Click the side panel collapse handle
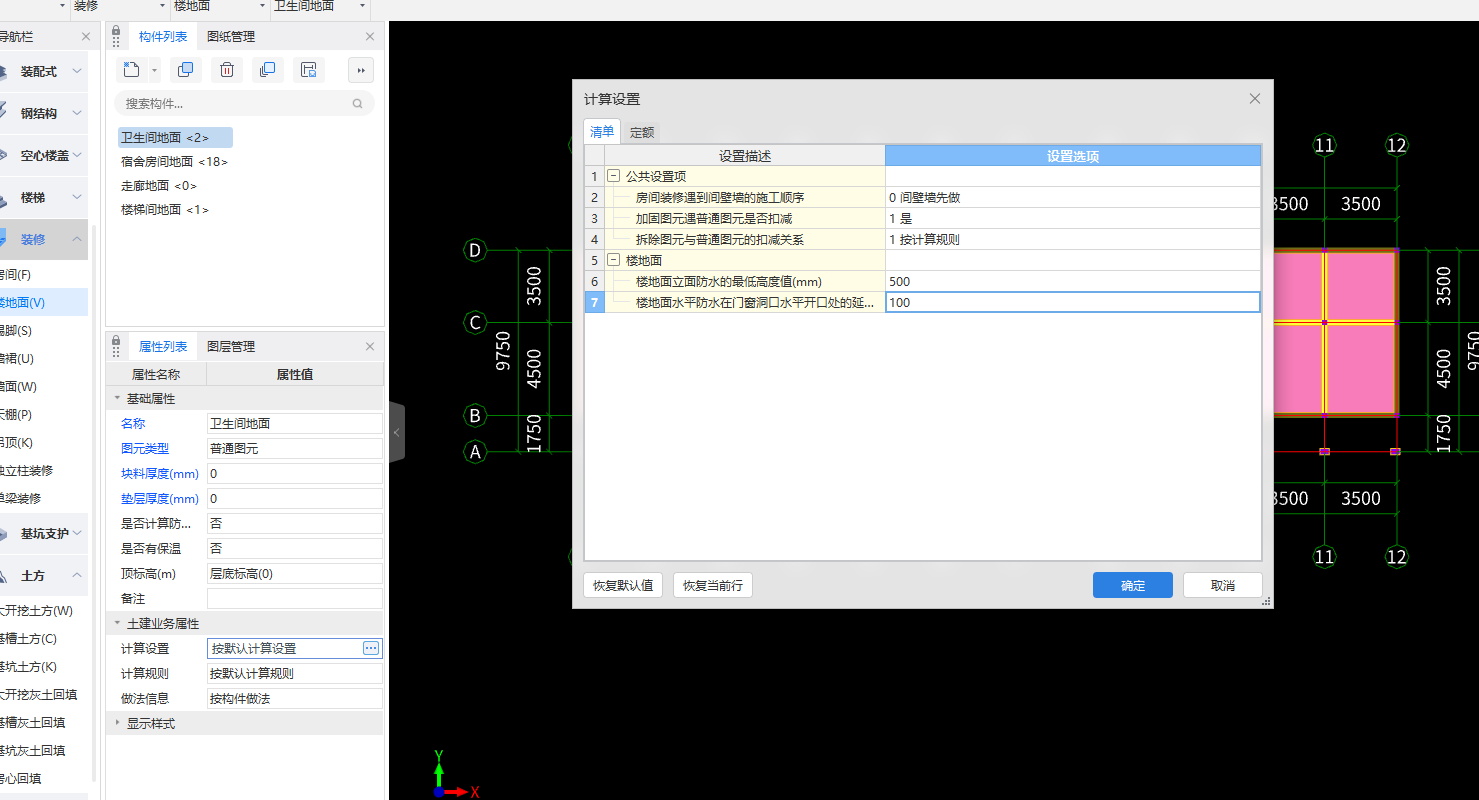Screen dimensions: 1479x800 pyautogui.click(x=396, y=432)
